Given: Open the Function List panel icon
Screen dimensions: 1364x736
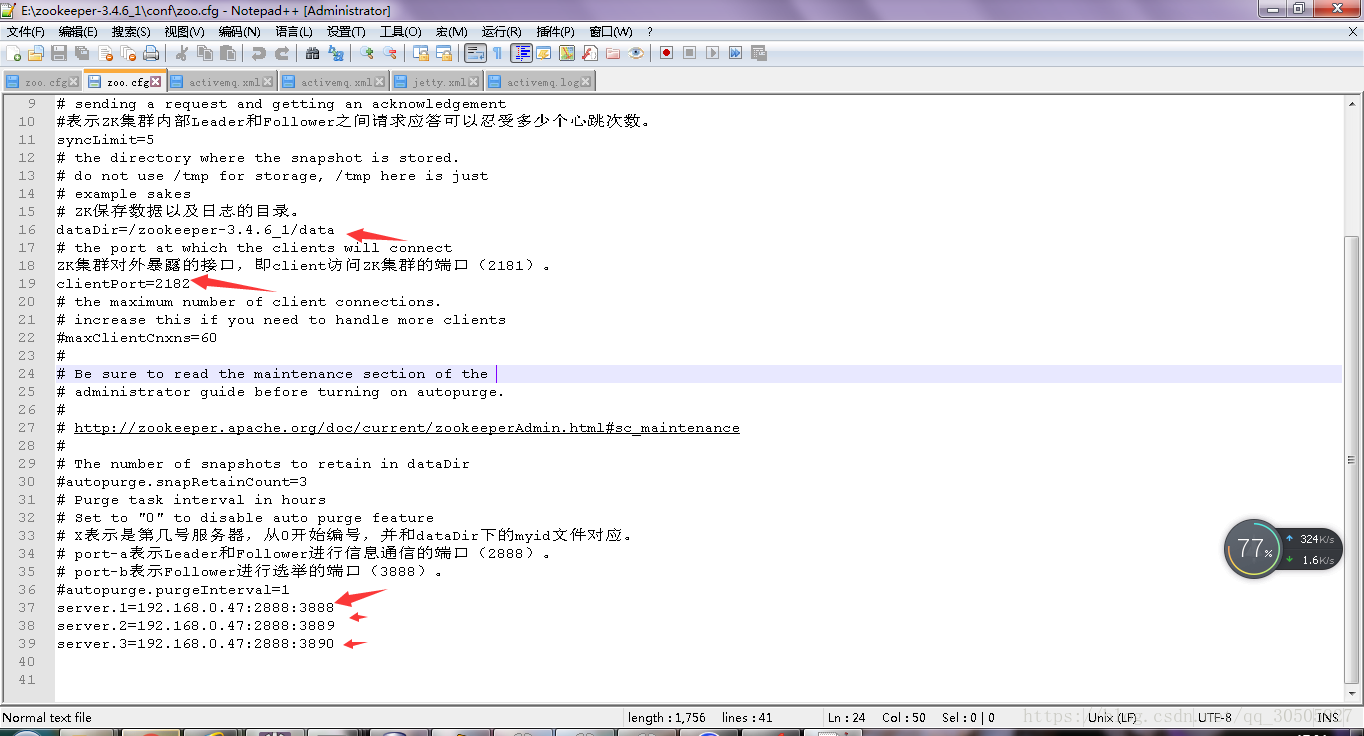Looking at the screenshot, I should pyautogui.click(x=589, y=53).
